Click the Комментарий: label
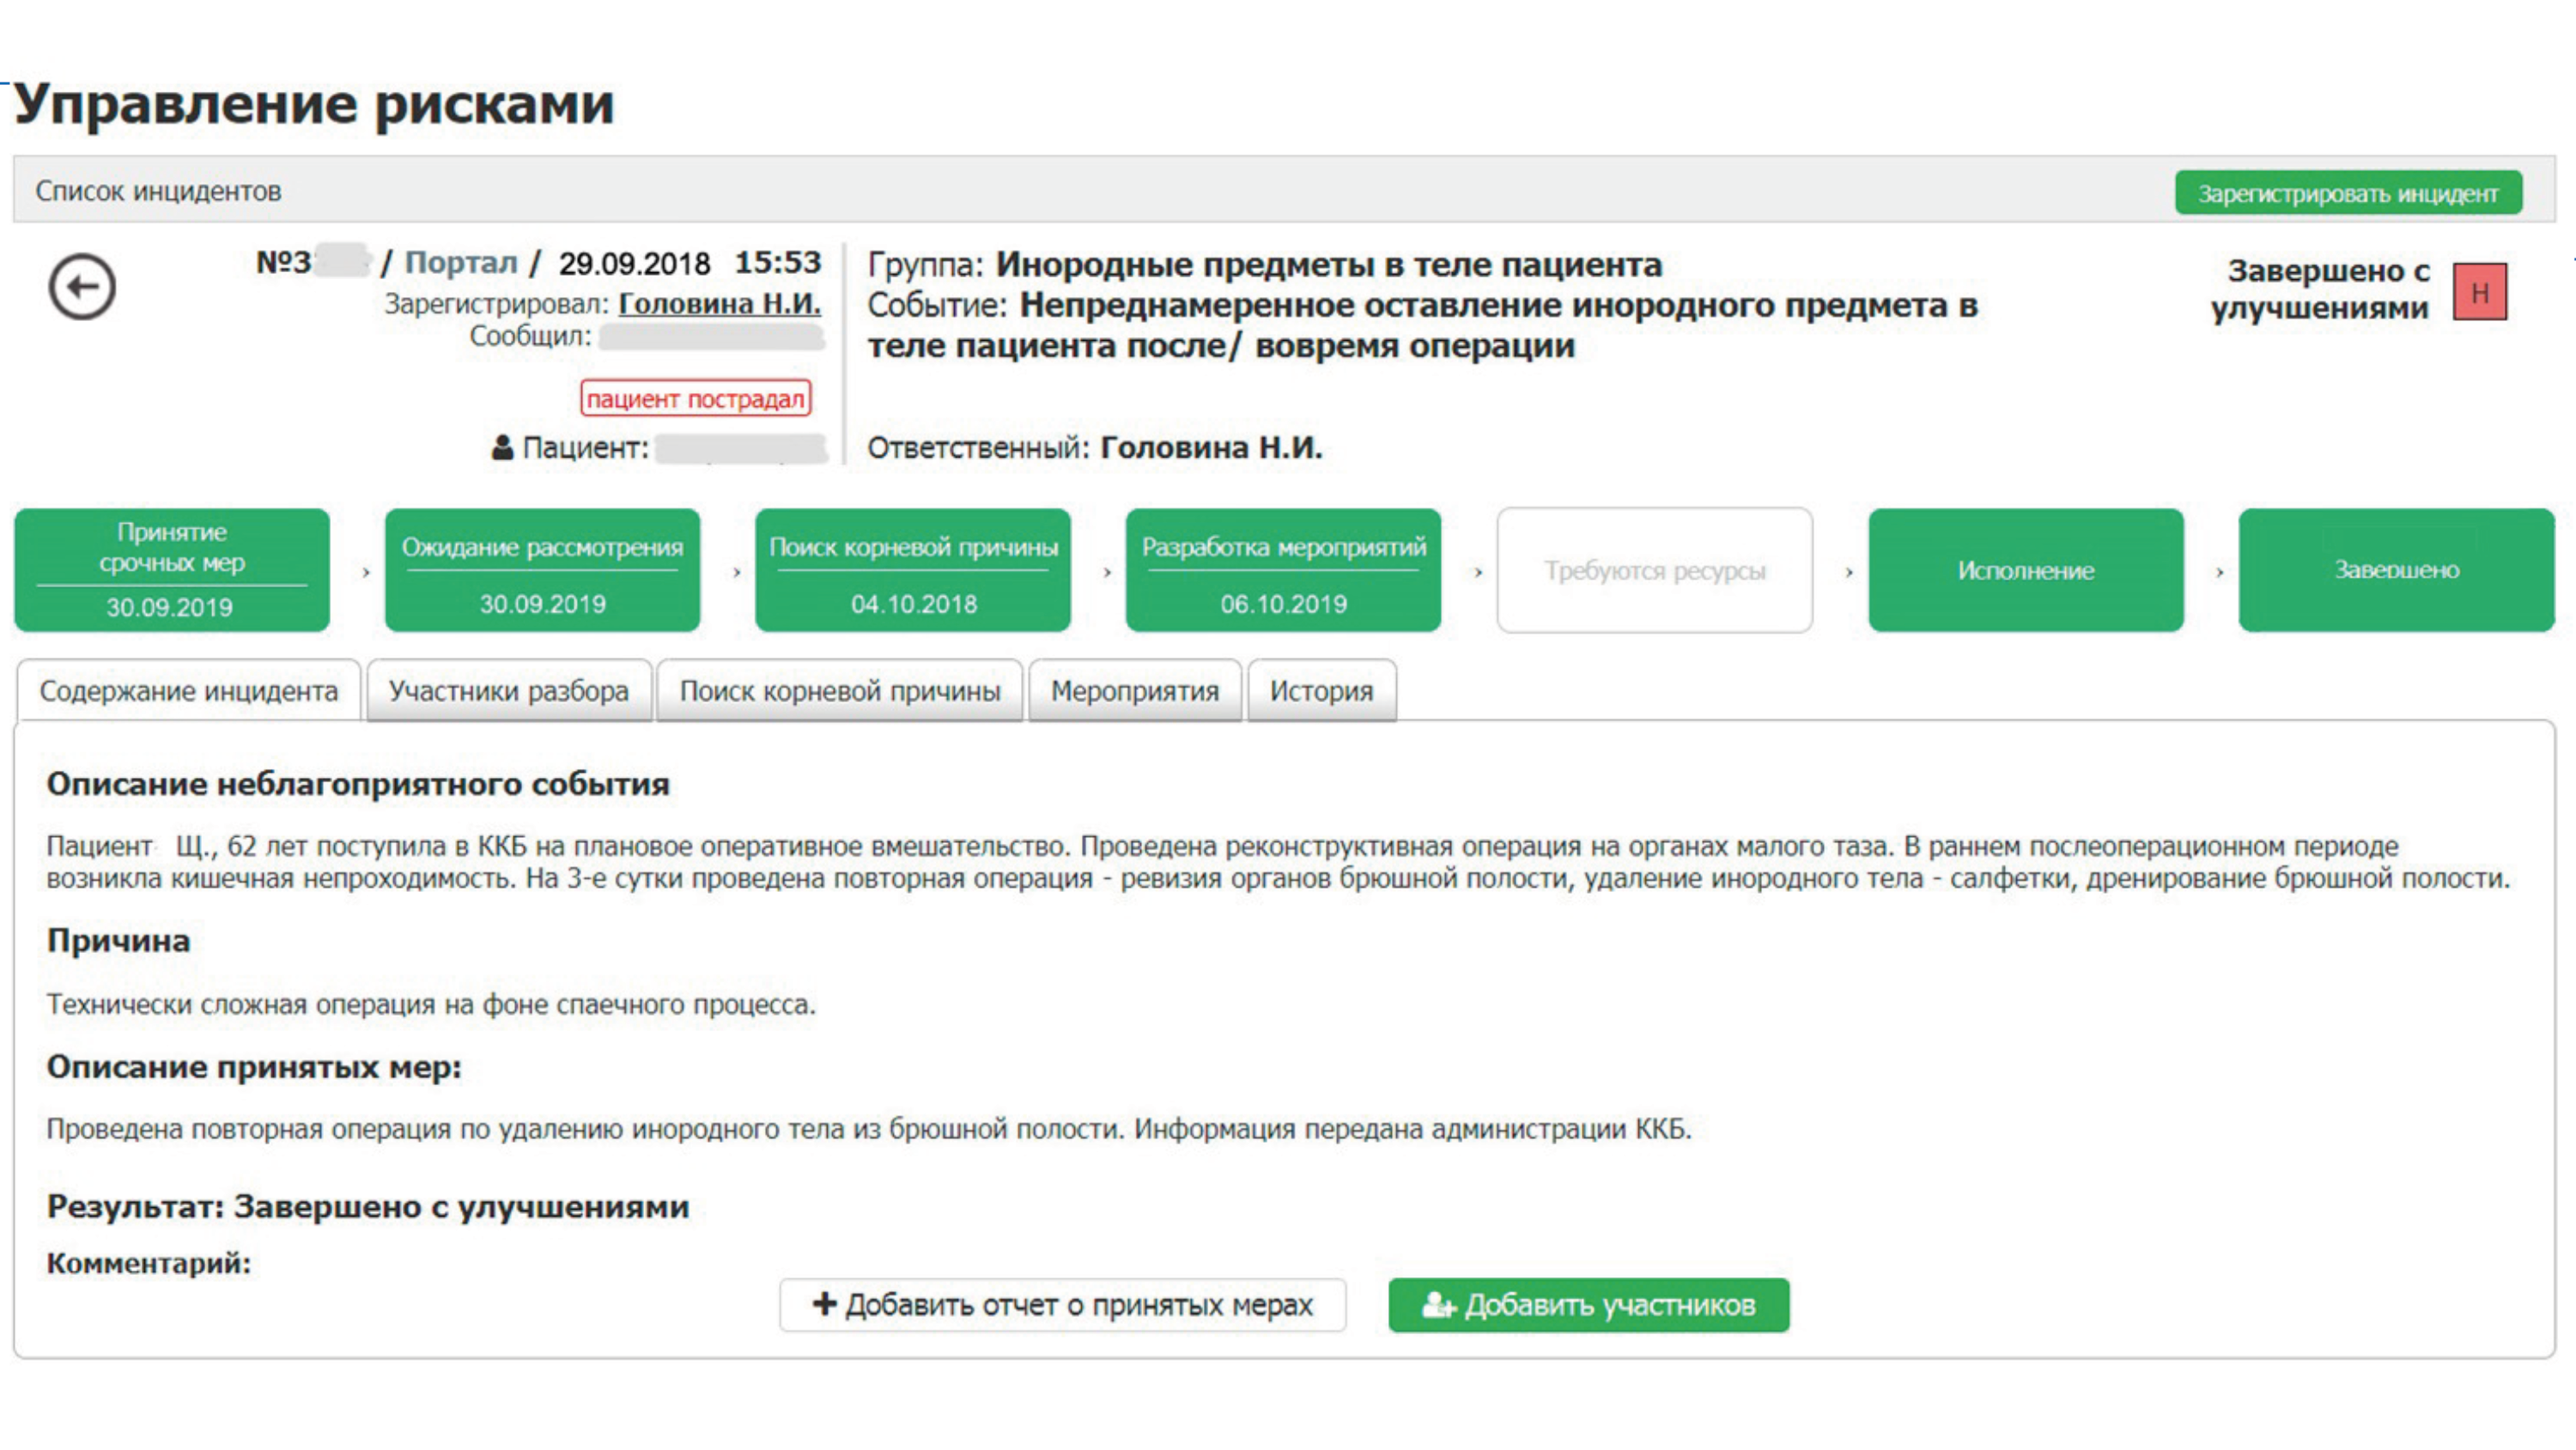 (x=149, y=1264)
